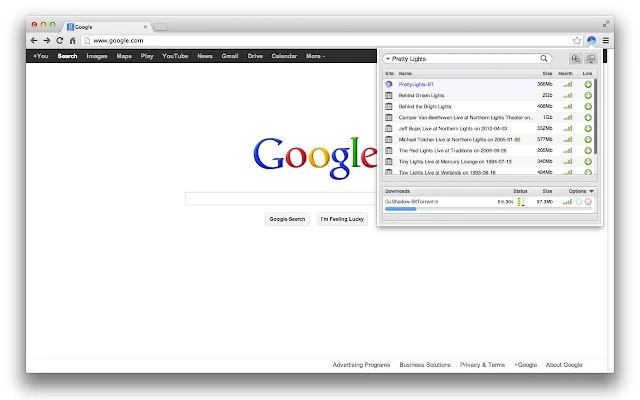Enter full screen using the window's expand arrows

[606, 24]
